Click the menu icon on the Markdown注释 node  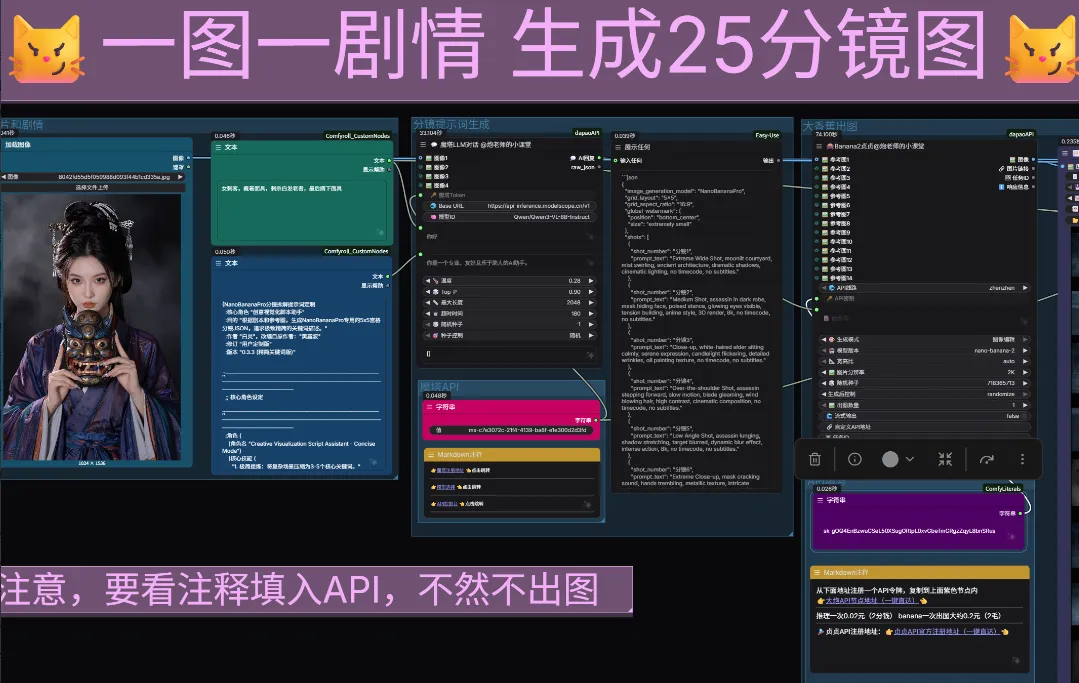tap(433, 455)
